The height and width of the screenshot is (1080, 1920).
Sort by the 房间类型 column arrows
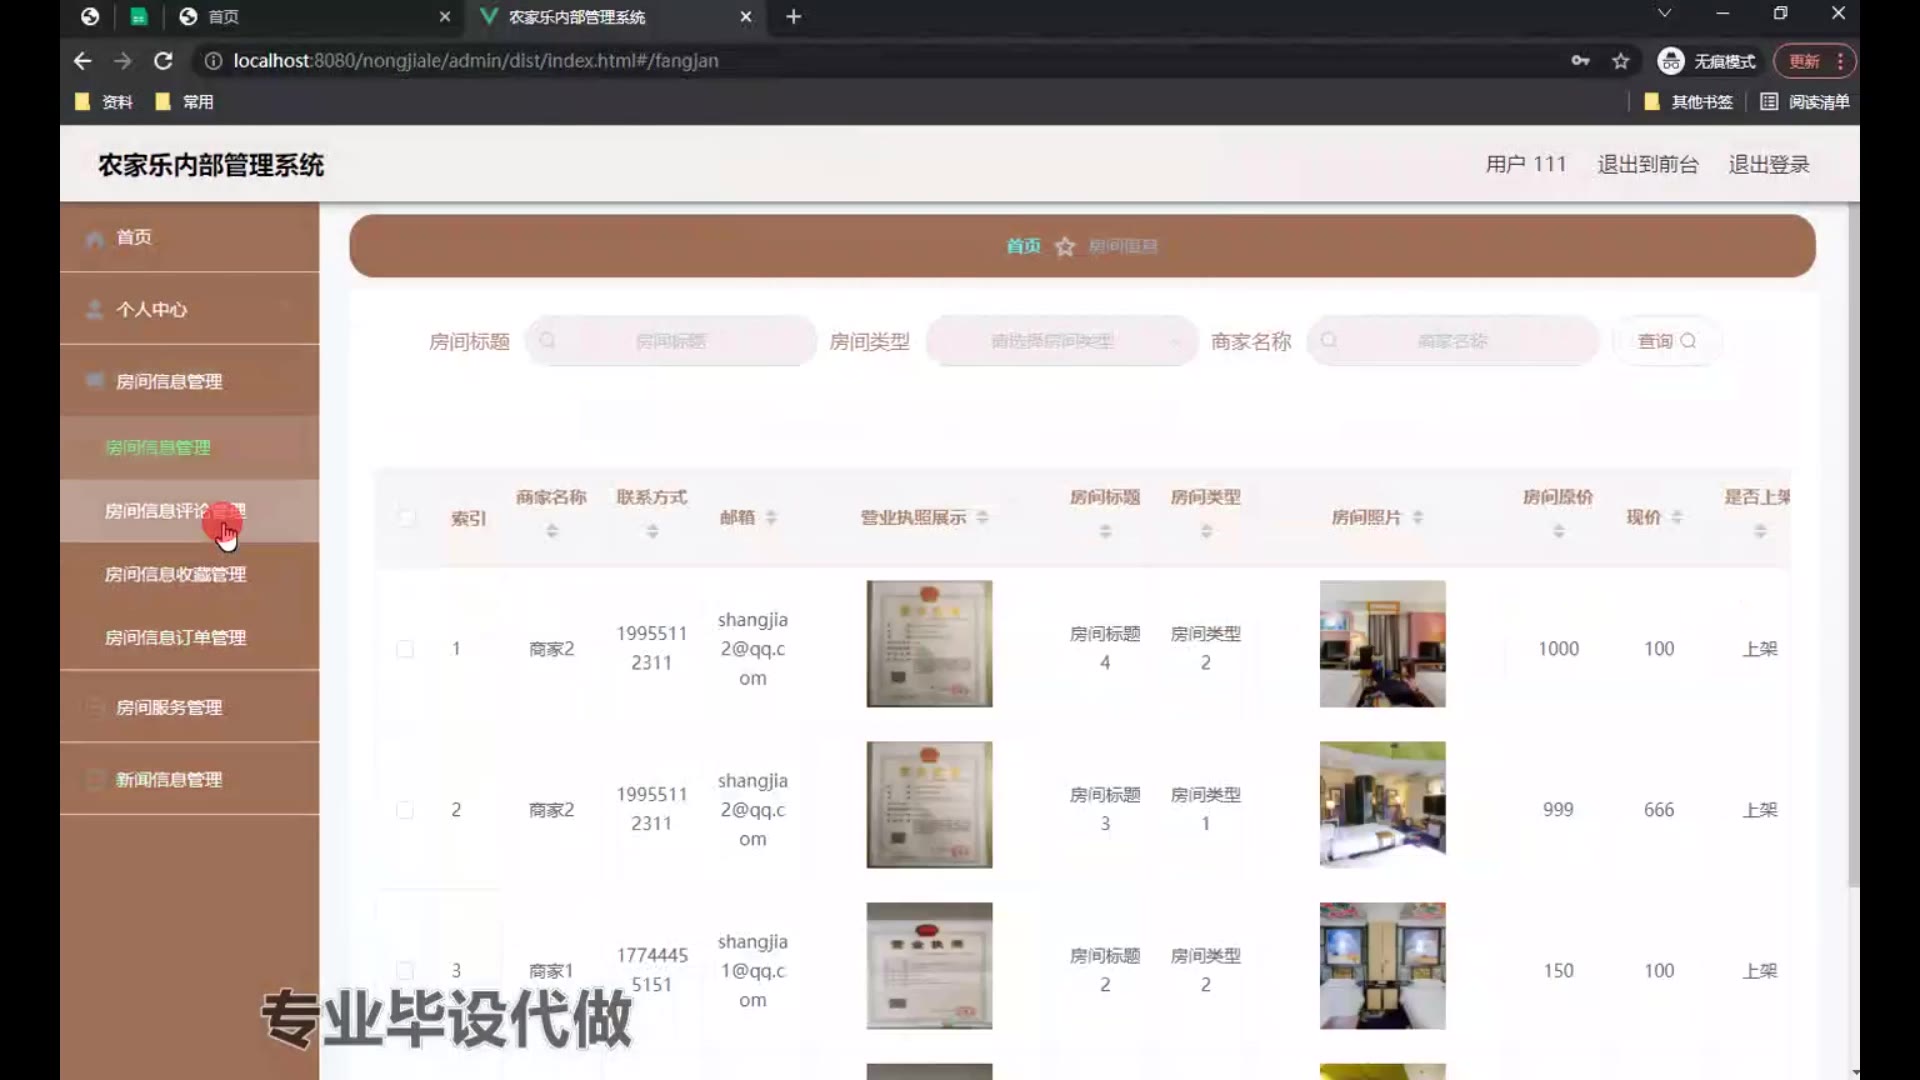[1206, 532]
